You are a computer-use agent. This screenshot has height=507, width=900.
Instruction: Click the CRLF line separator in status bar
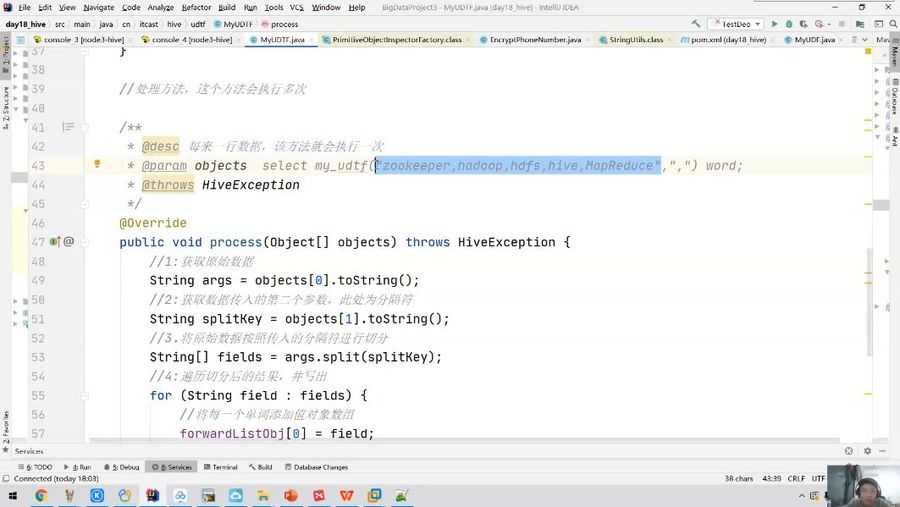796,478
